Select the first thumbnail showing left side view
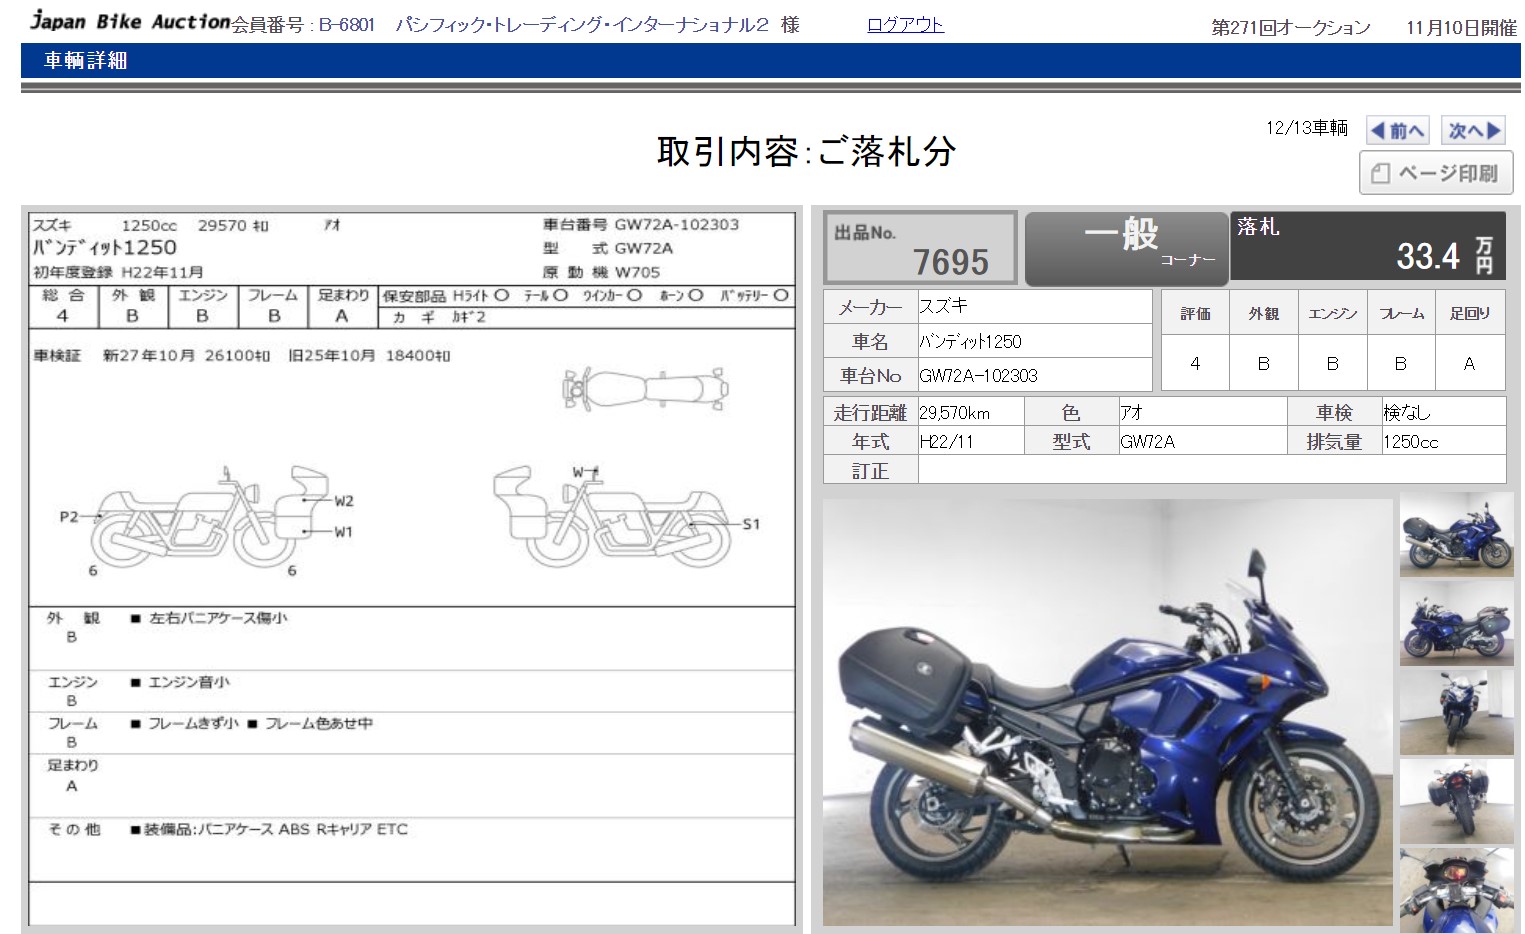 pos(1456,535)
